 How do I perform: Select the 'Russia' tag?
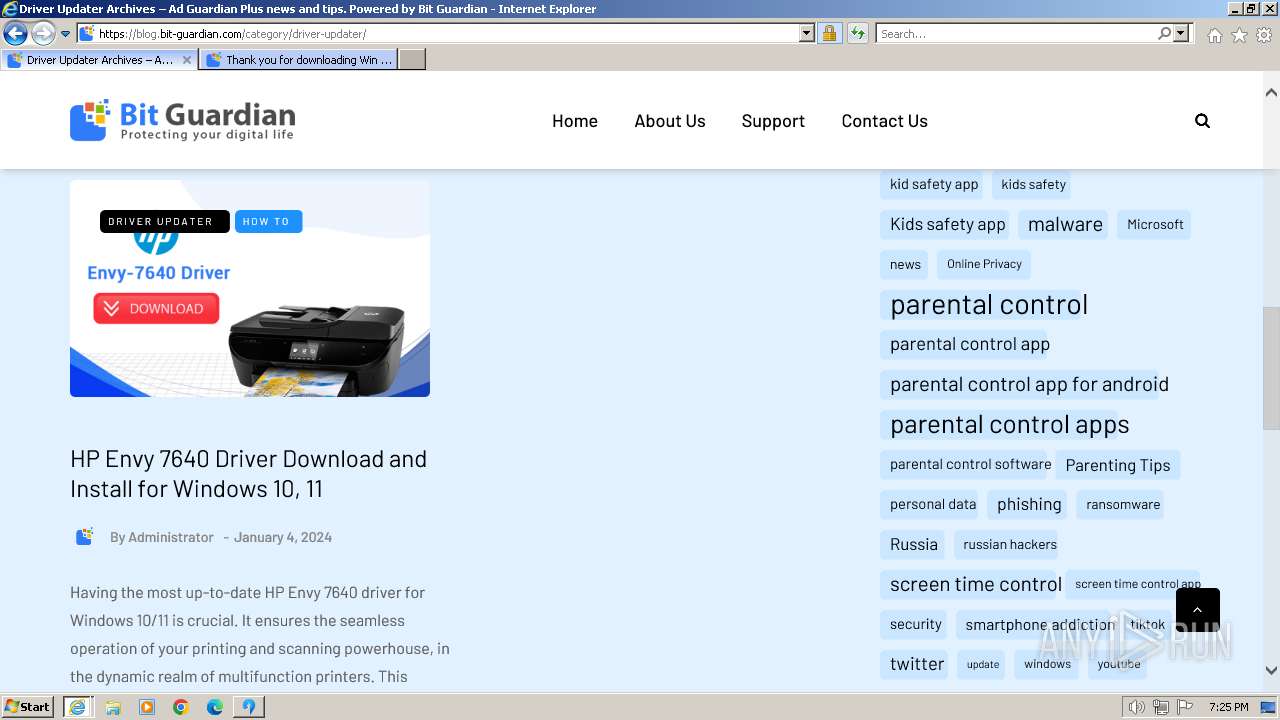pos(914,544)
